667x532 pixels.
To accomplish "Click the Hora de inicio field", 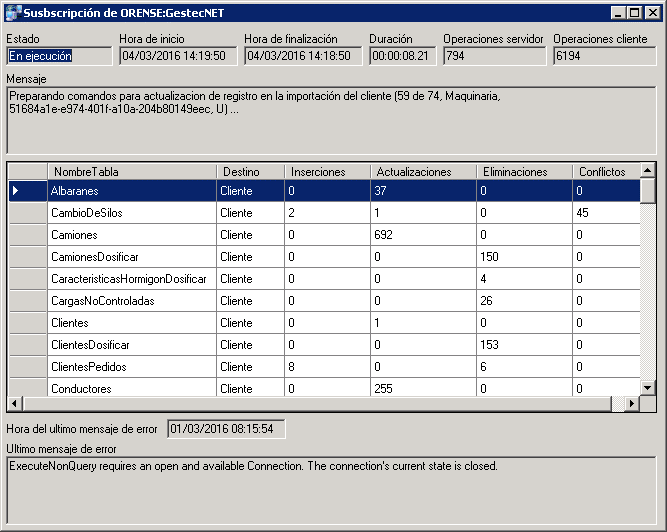I will point(178,56).
